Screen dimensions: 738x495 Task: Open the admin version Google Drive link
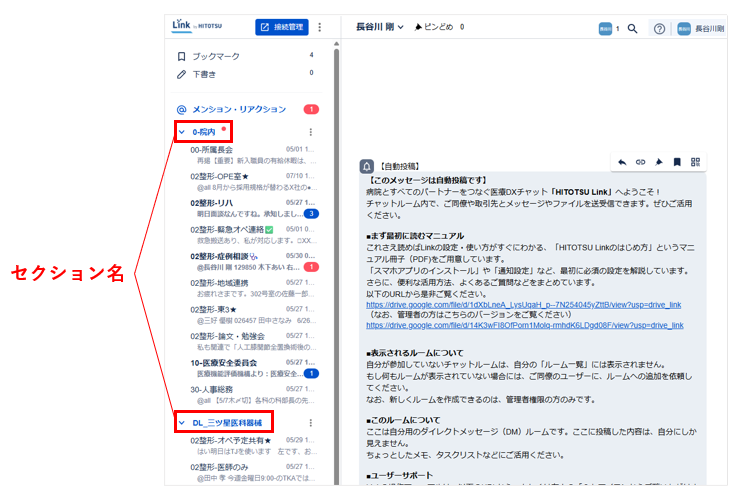click(525, 325)
